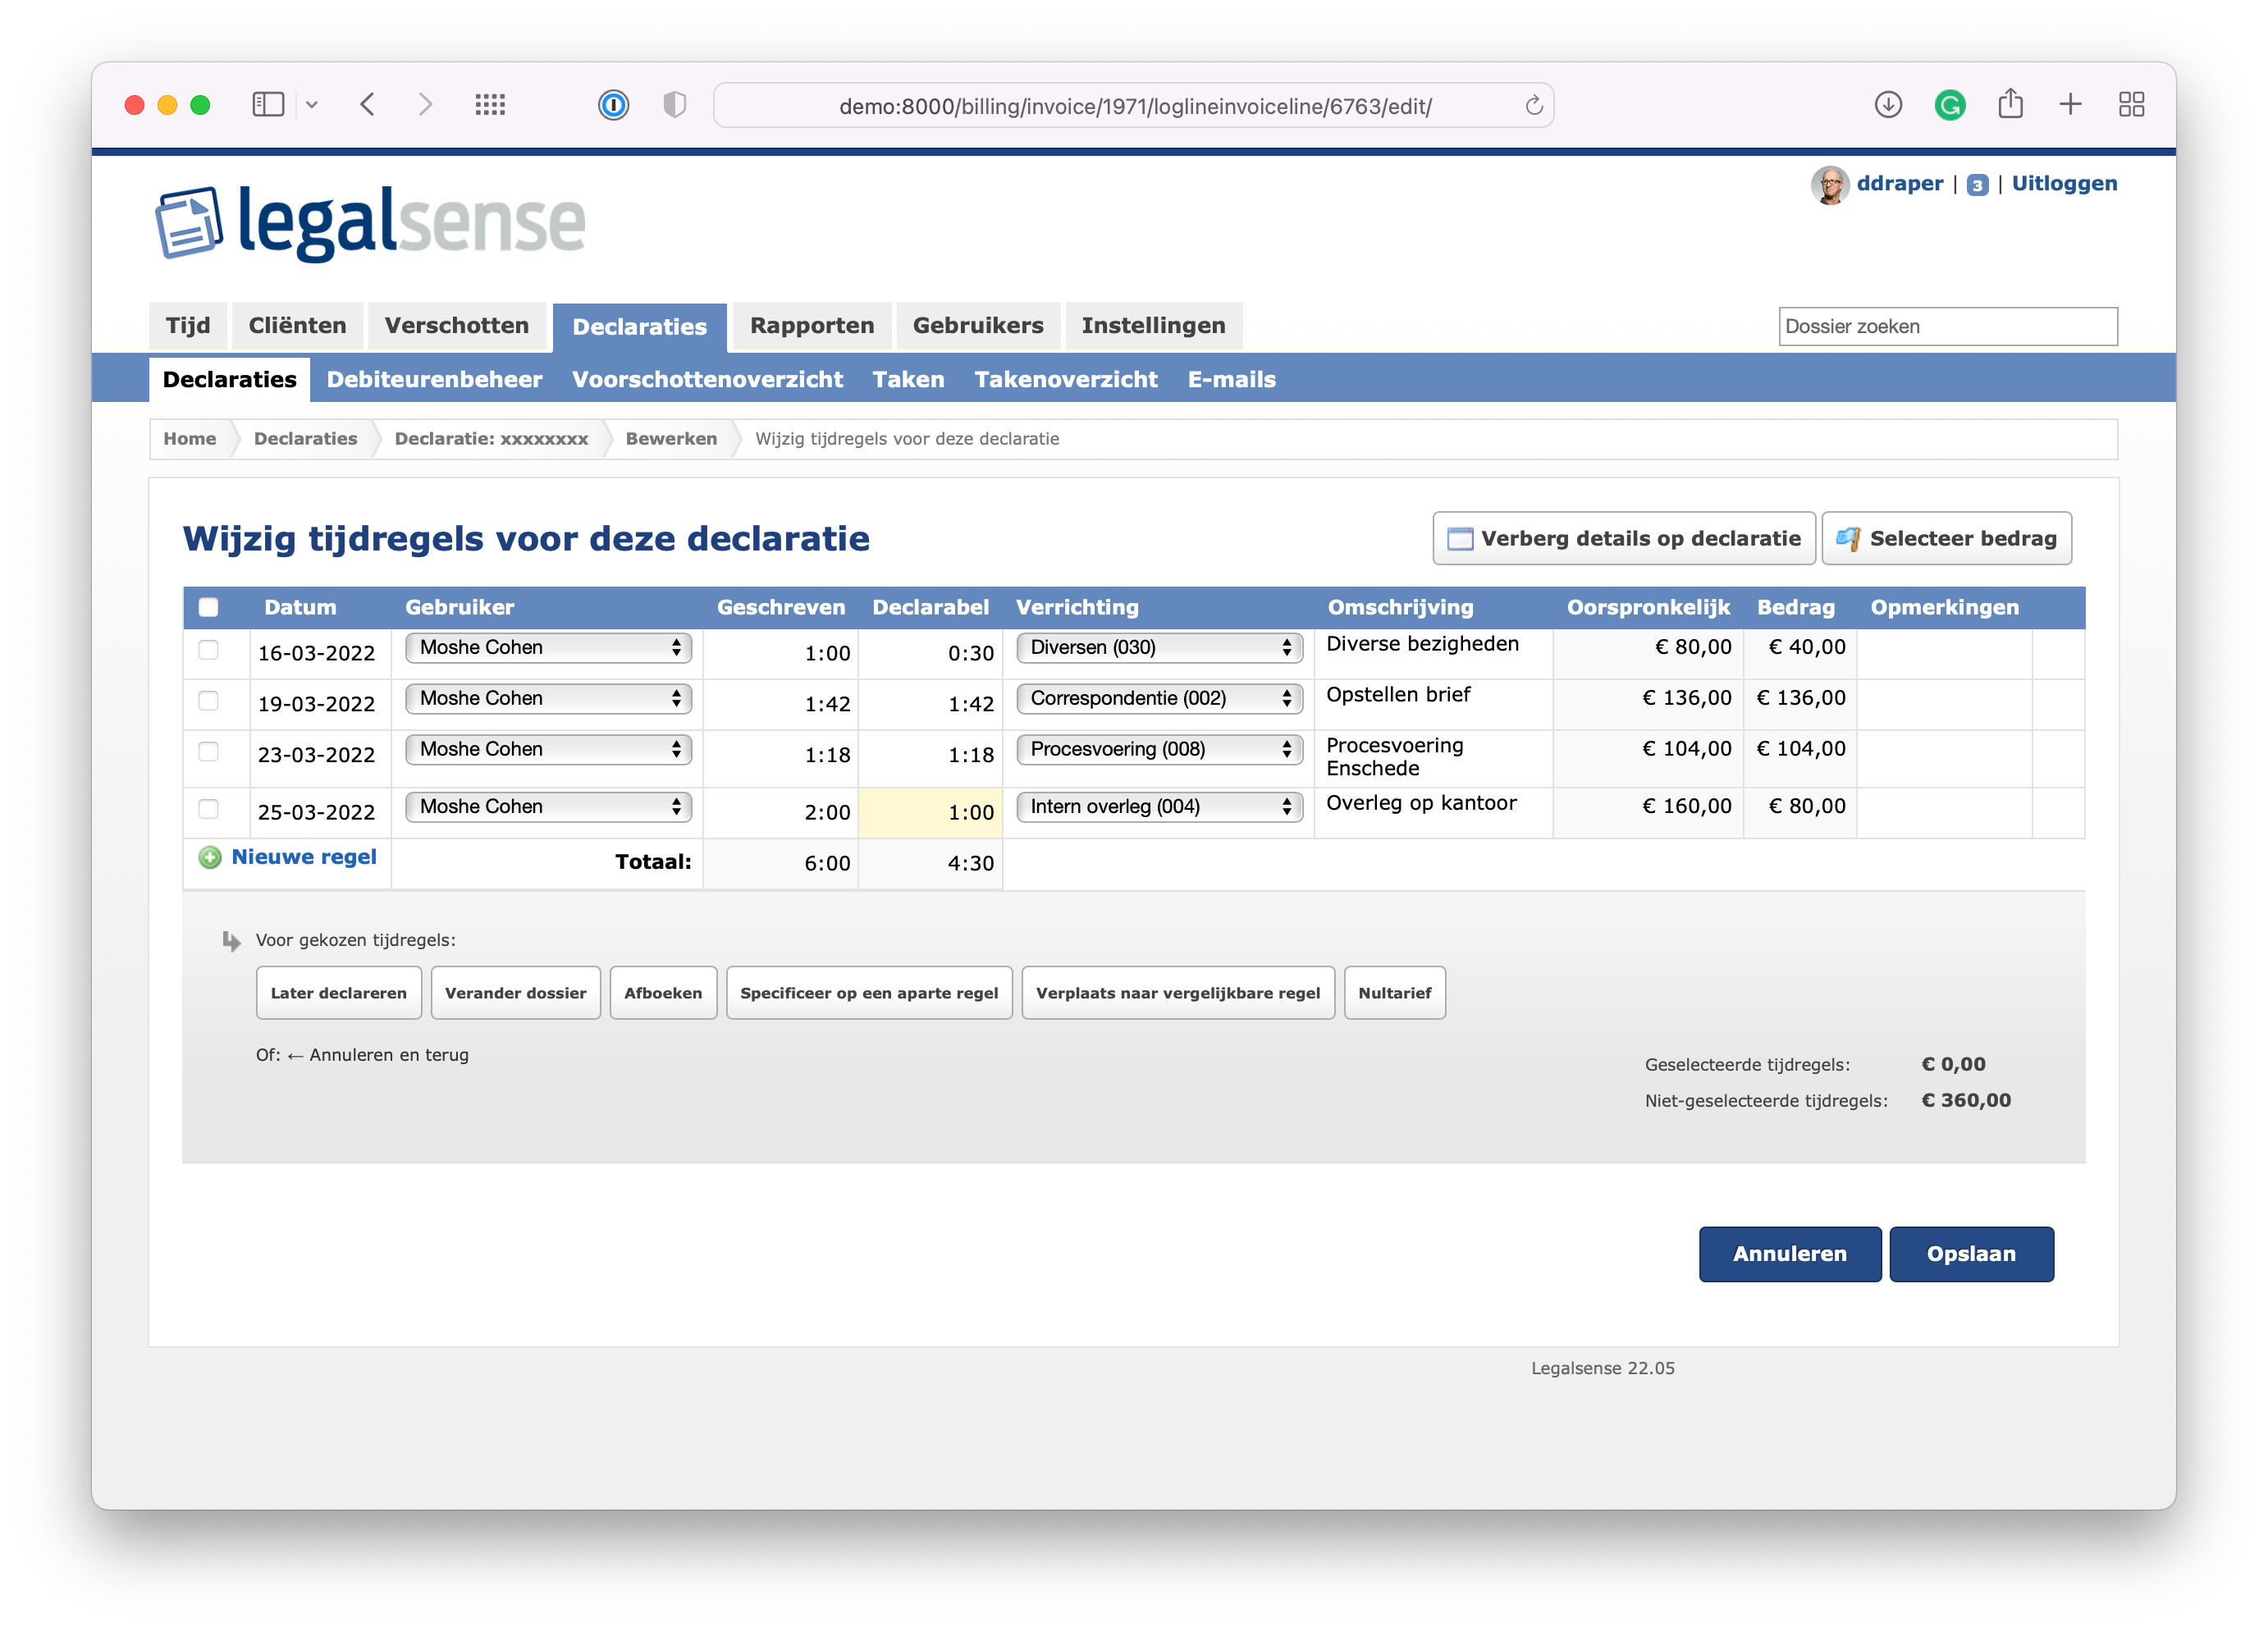The height and width of the screenshot is (1631, 2268).
Task: Click Specificeer op een aparte regel
Action: [x=869, y=993]
